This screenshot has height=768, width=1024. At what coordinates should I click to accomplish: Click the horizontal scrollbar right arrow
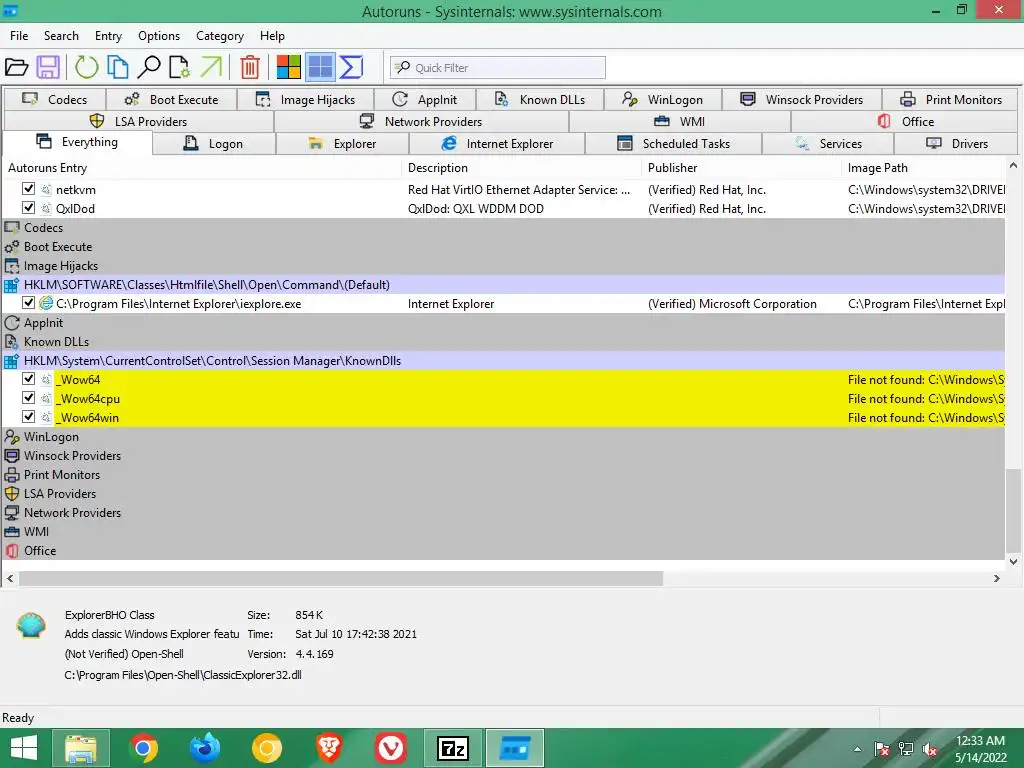[x=997, y=578]
